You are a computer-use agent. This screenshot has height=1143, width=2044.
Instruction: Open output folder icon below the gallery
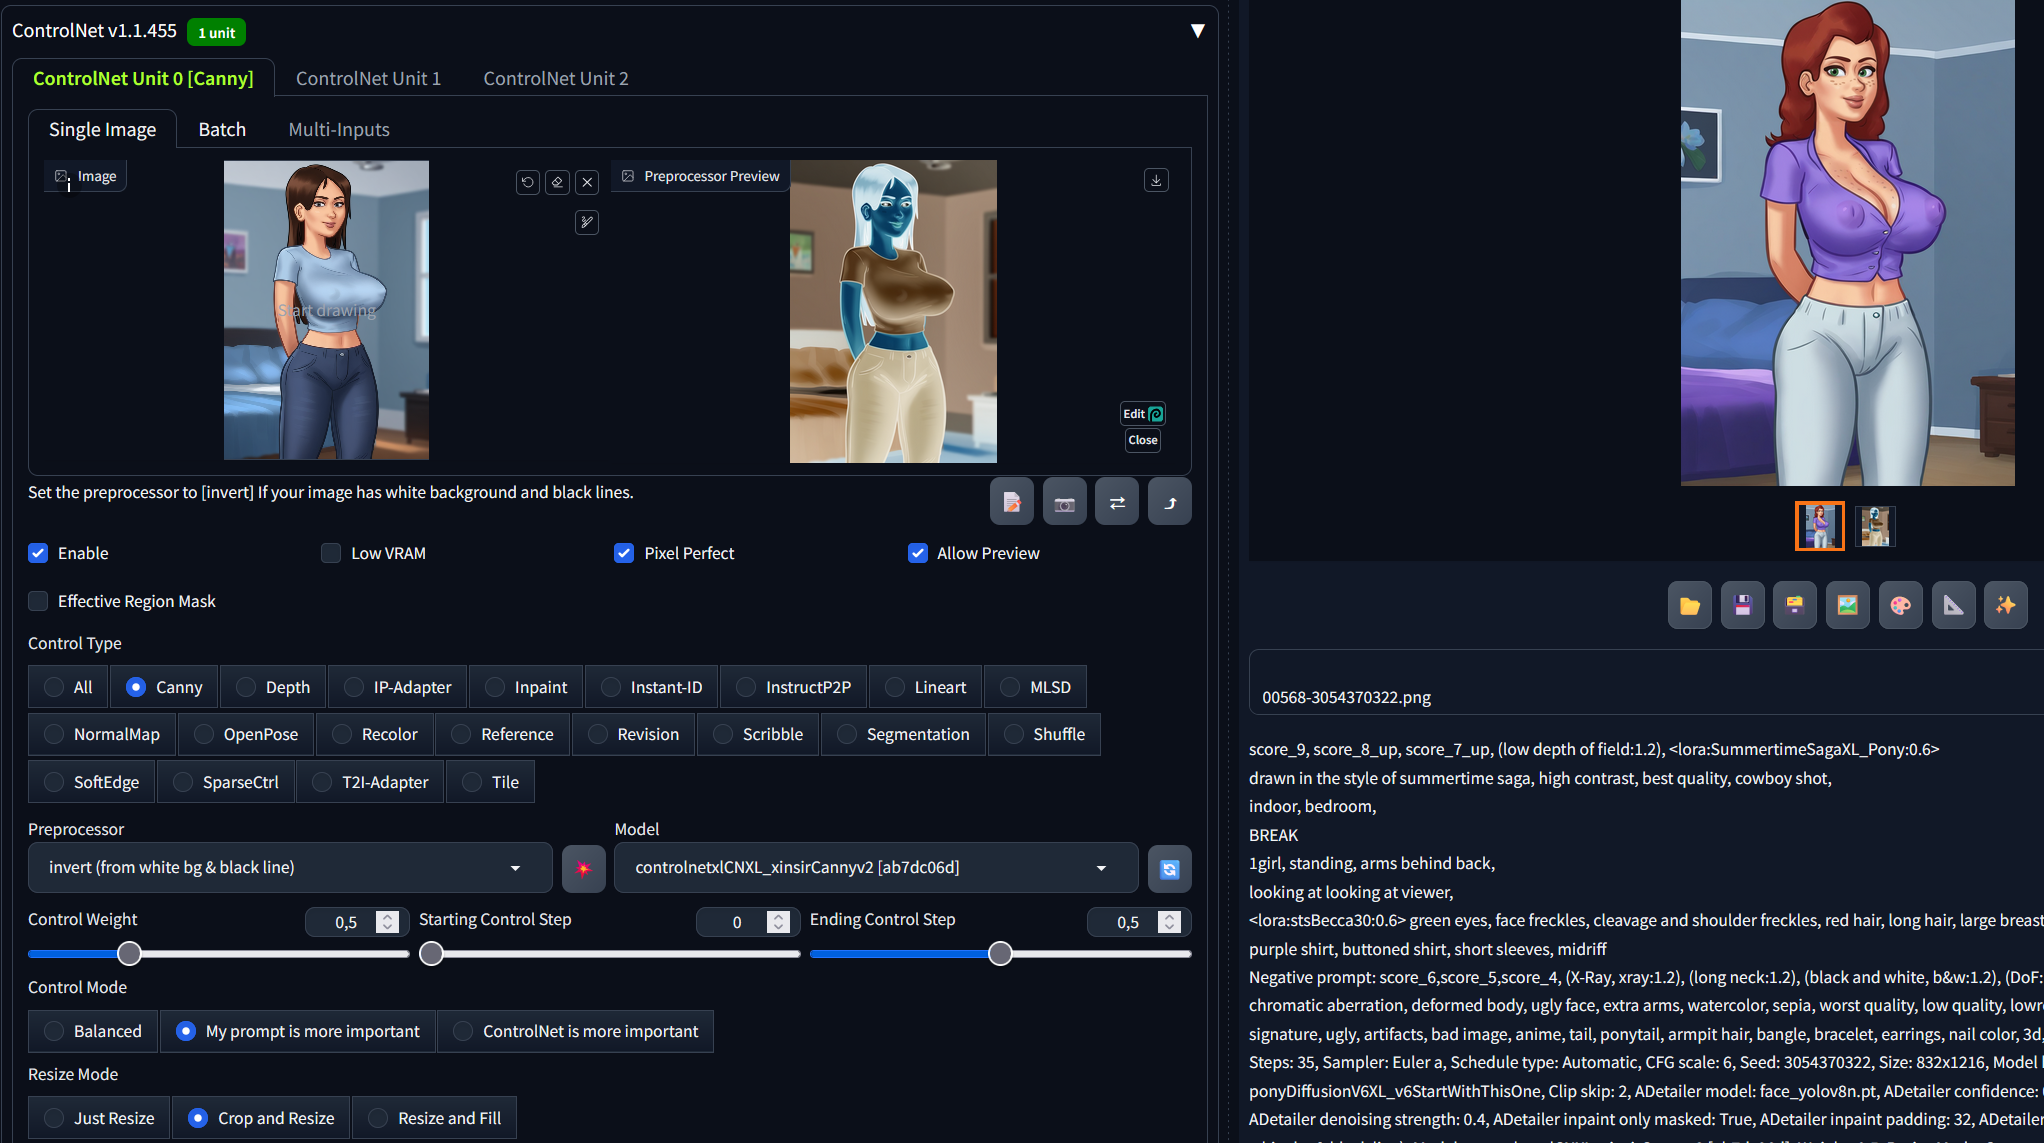(1690, 605)
